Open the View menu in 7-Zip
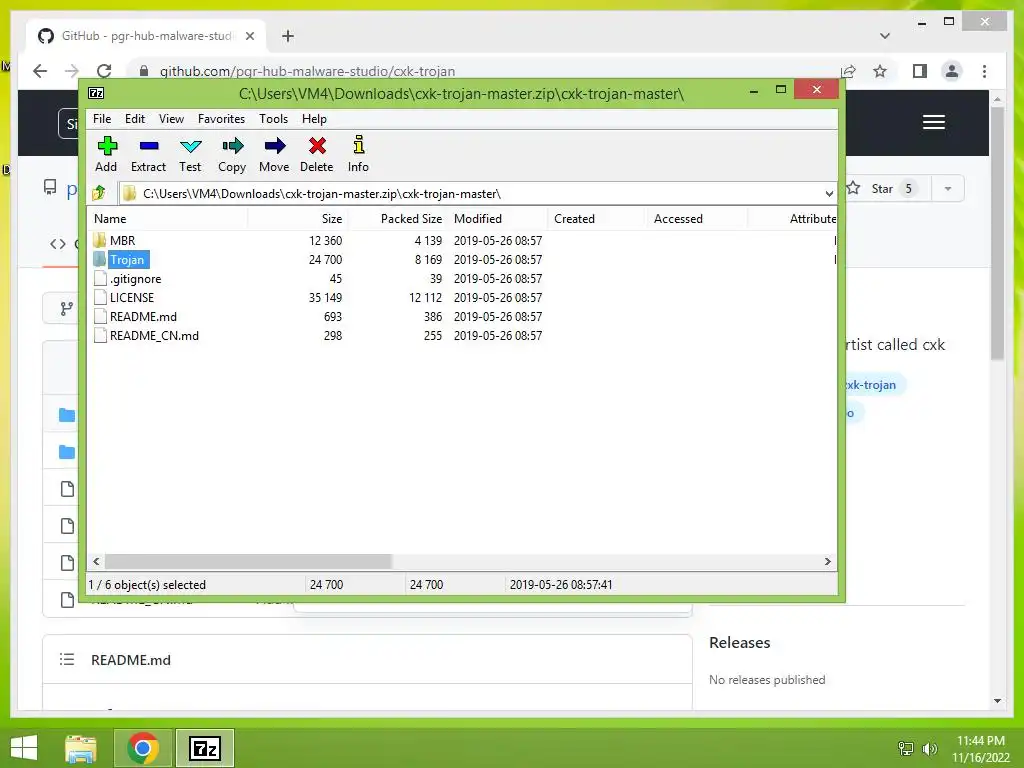1024x768 pixels. click(x=171, y=119)
